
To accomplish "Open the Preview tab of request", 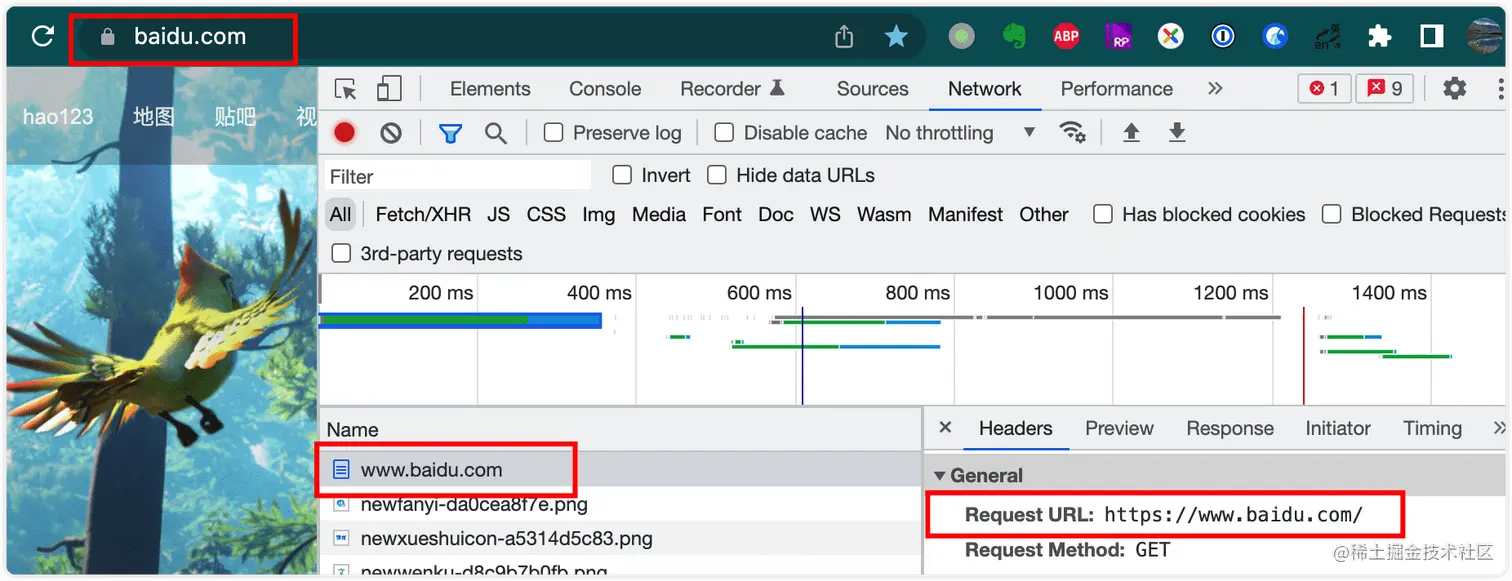I will point(1119,428).
